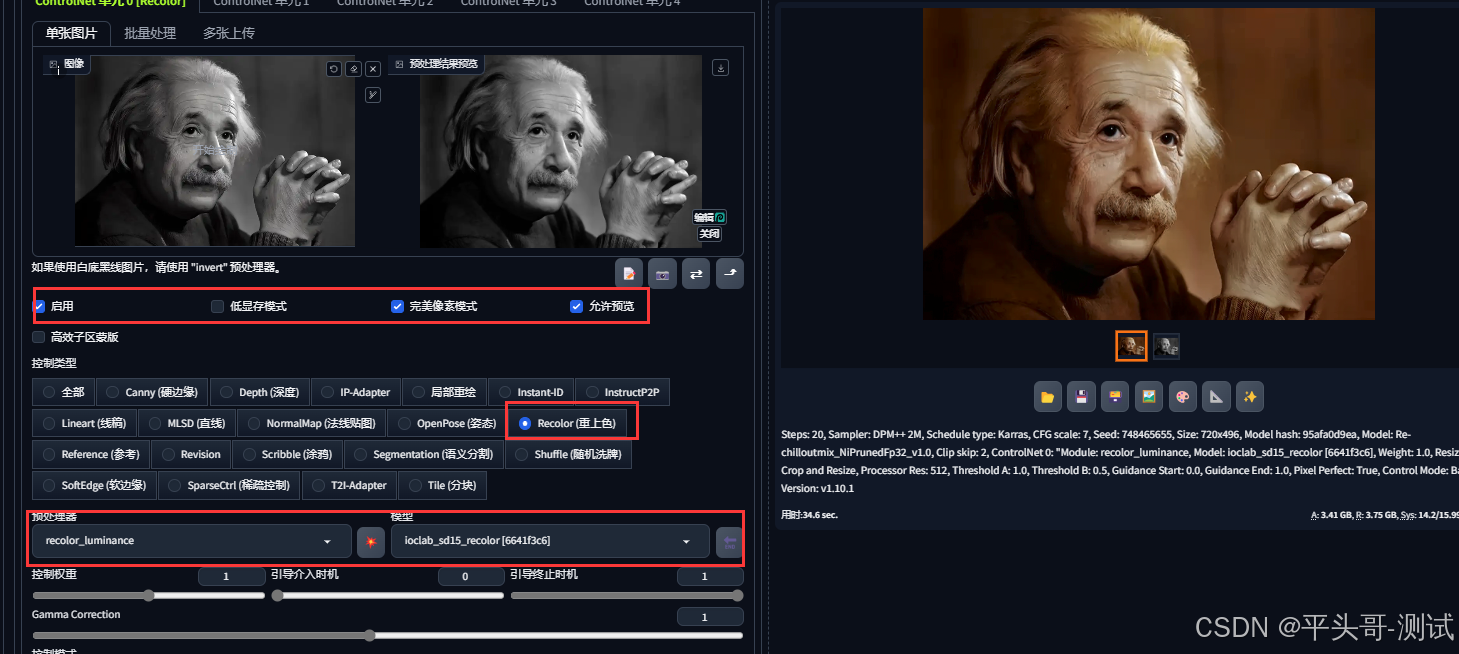Run preprocessor with the explosion icon
The height and width of the screenshot is (654, 1459).
(371, 541)
